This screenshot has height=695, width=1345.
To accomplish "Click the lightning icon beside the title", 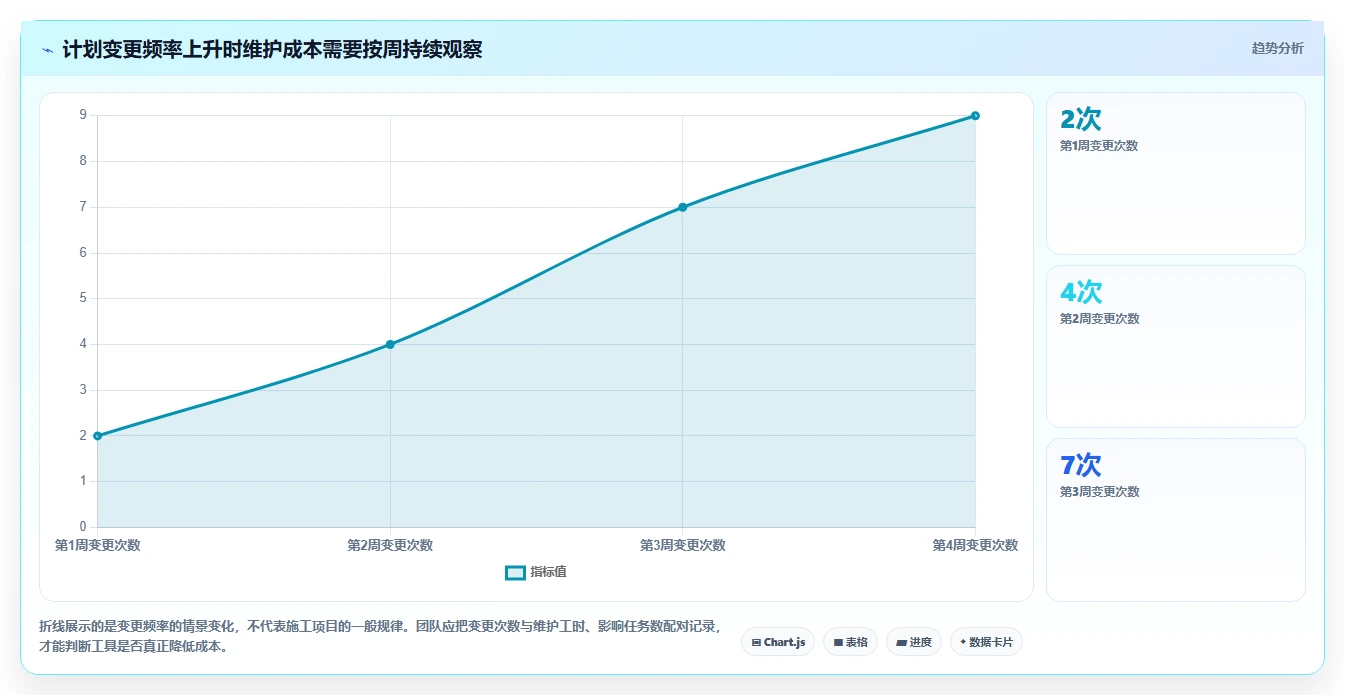I will click(47, 49).
